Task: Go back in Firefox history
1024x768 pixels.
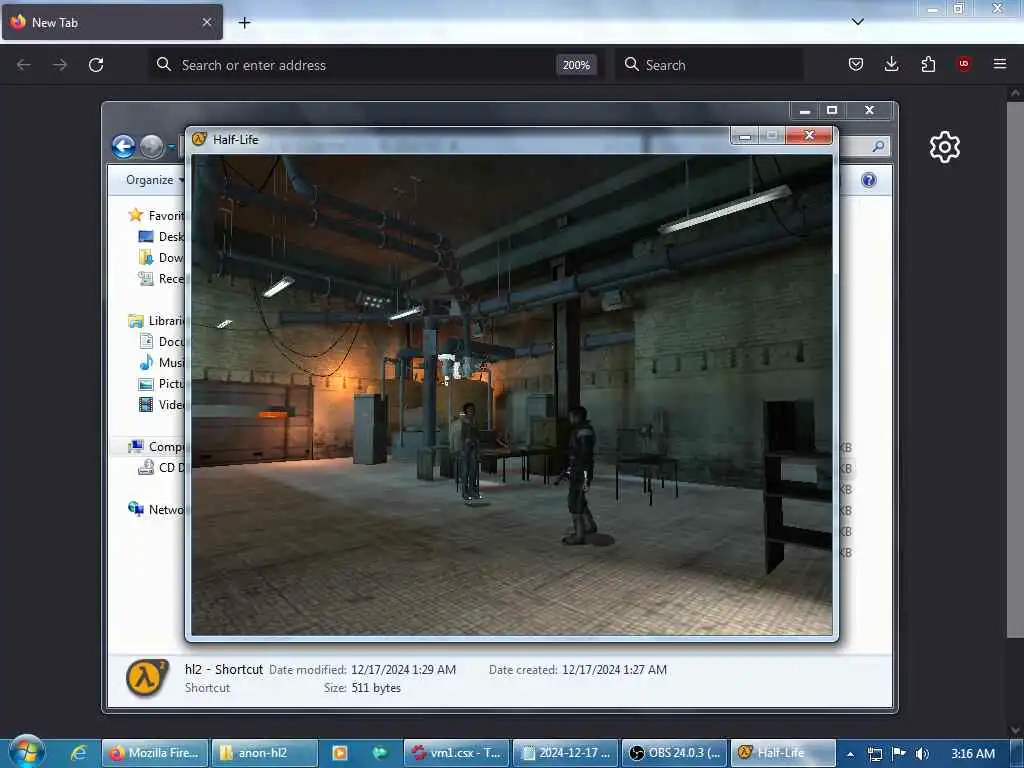Action: [24, 65]
